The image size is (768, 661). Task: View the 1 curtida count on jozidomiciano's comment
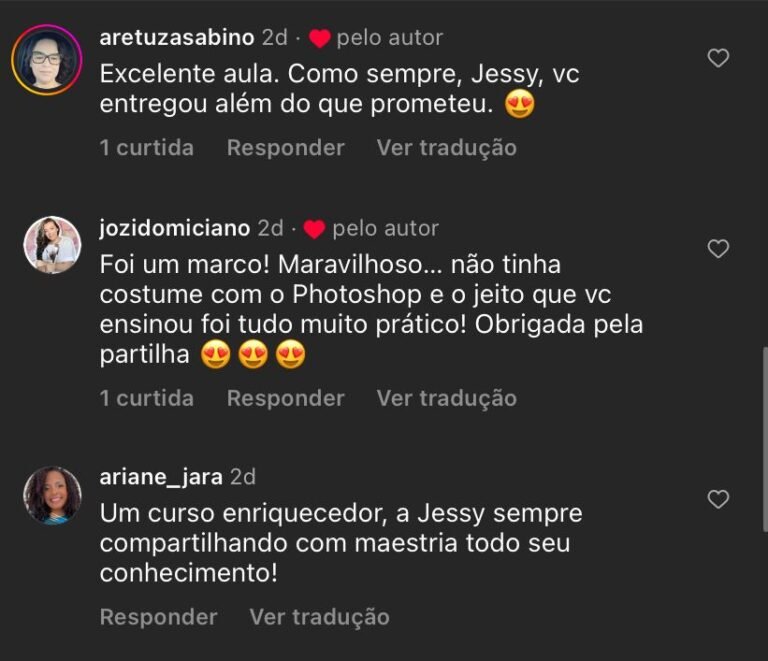[146, 398]
